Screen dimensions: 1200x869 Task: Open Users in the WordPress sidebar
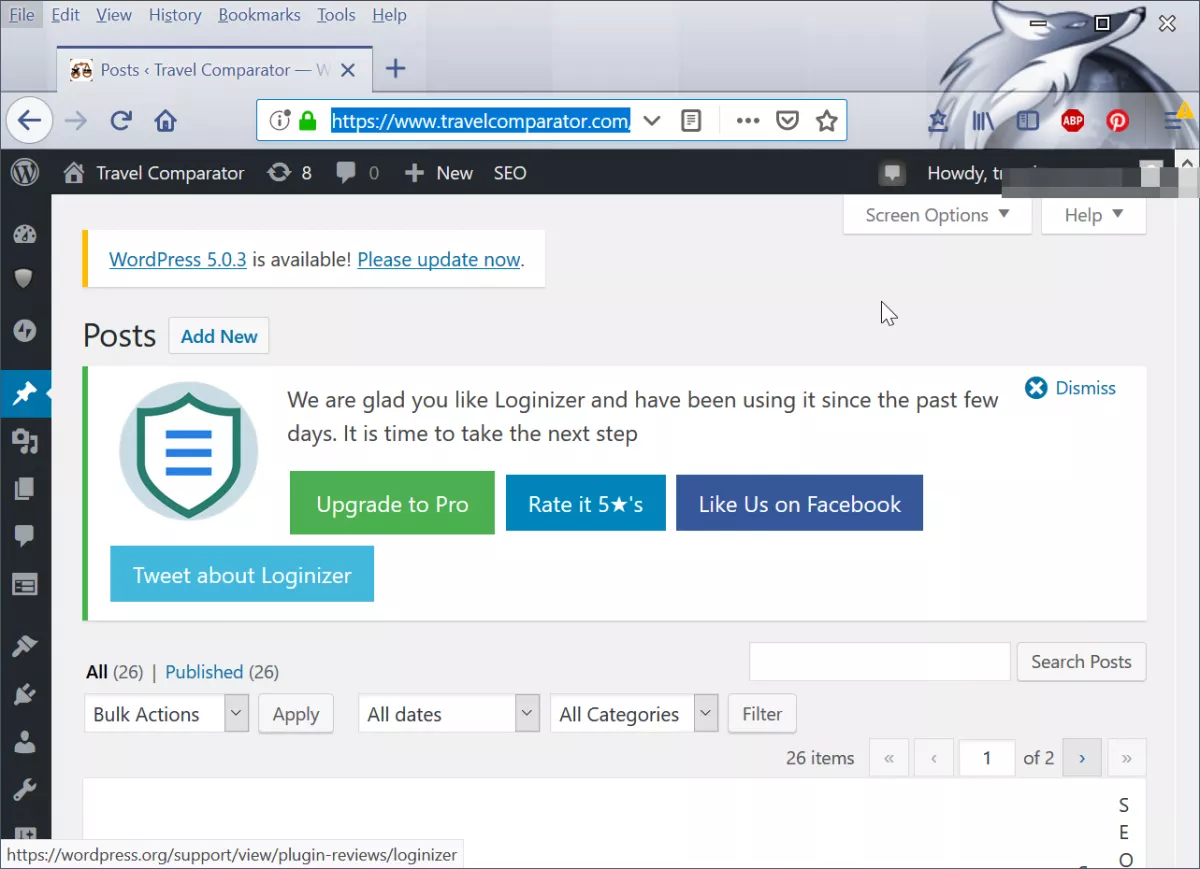tap(25, 743)
